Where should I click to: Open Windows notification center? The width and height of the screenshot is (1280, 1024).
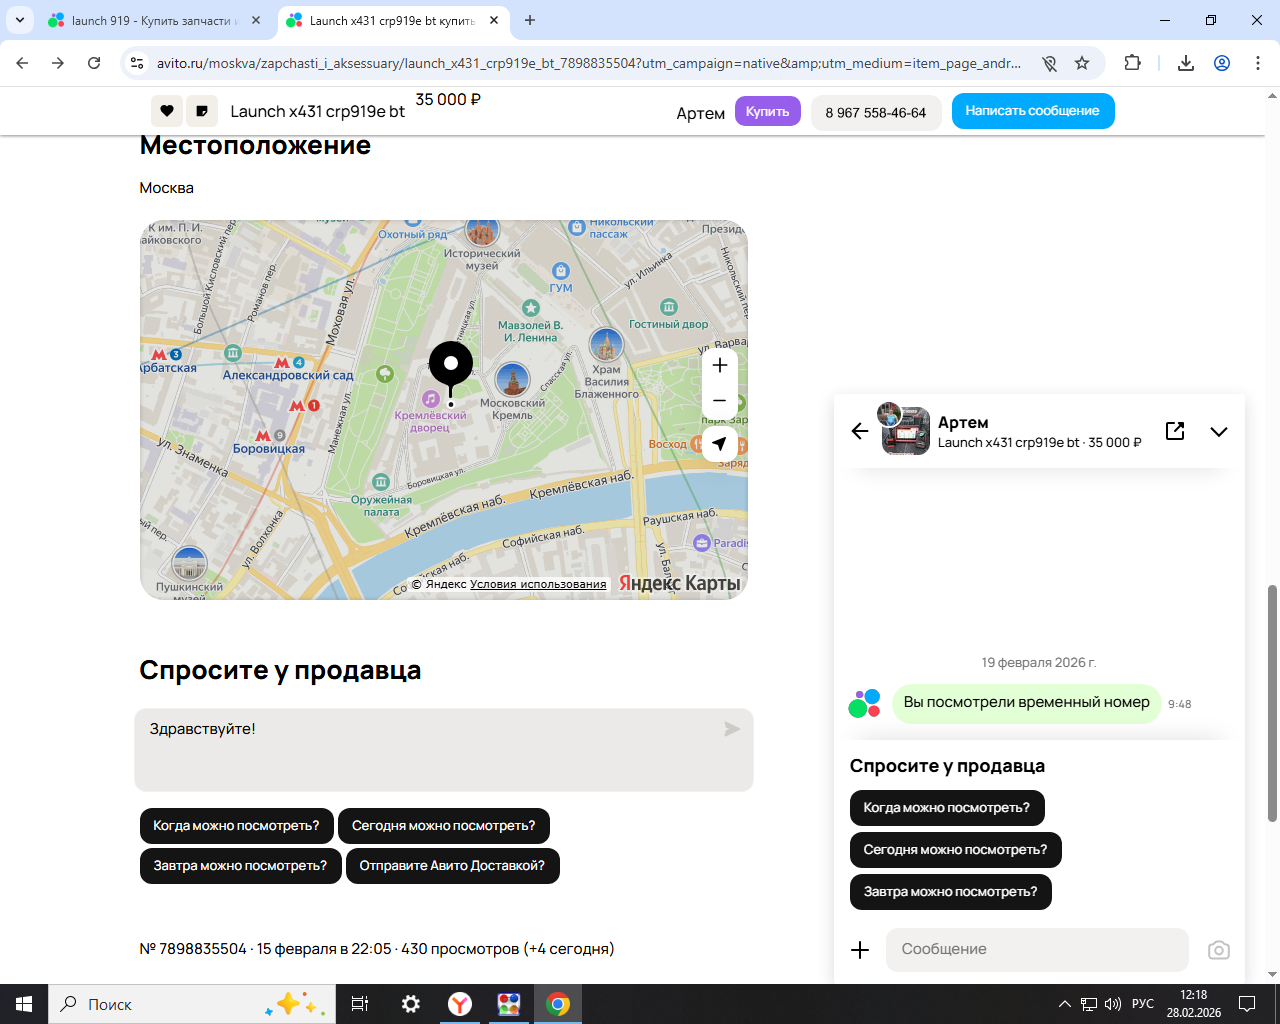coord(1247,1004)
